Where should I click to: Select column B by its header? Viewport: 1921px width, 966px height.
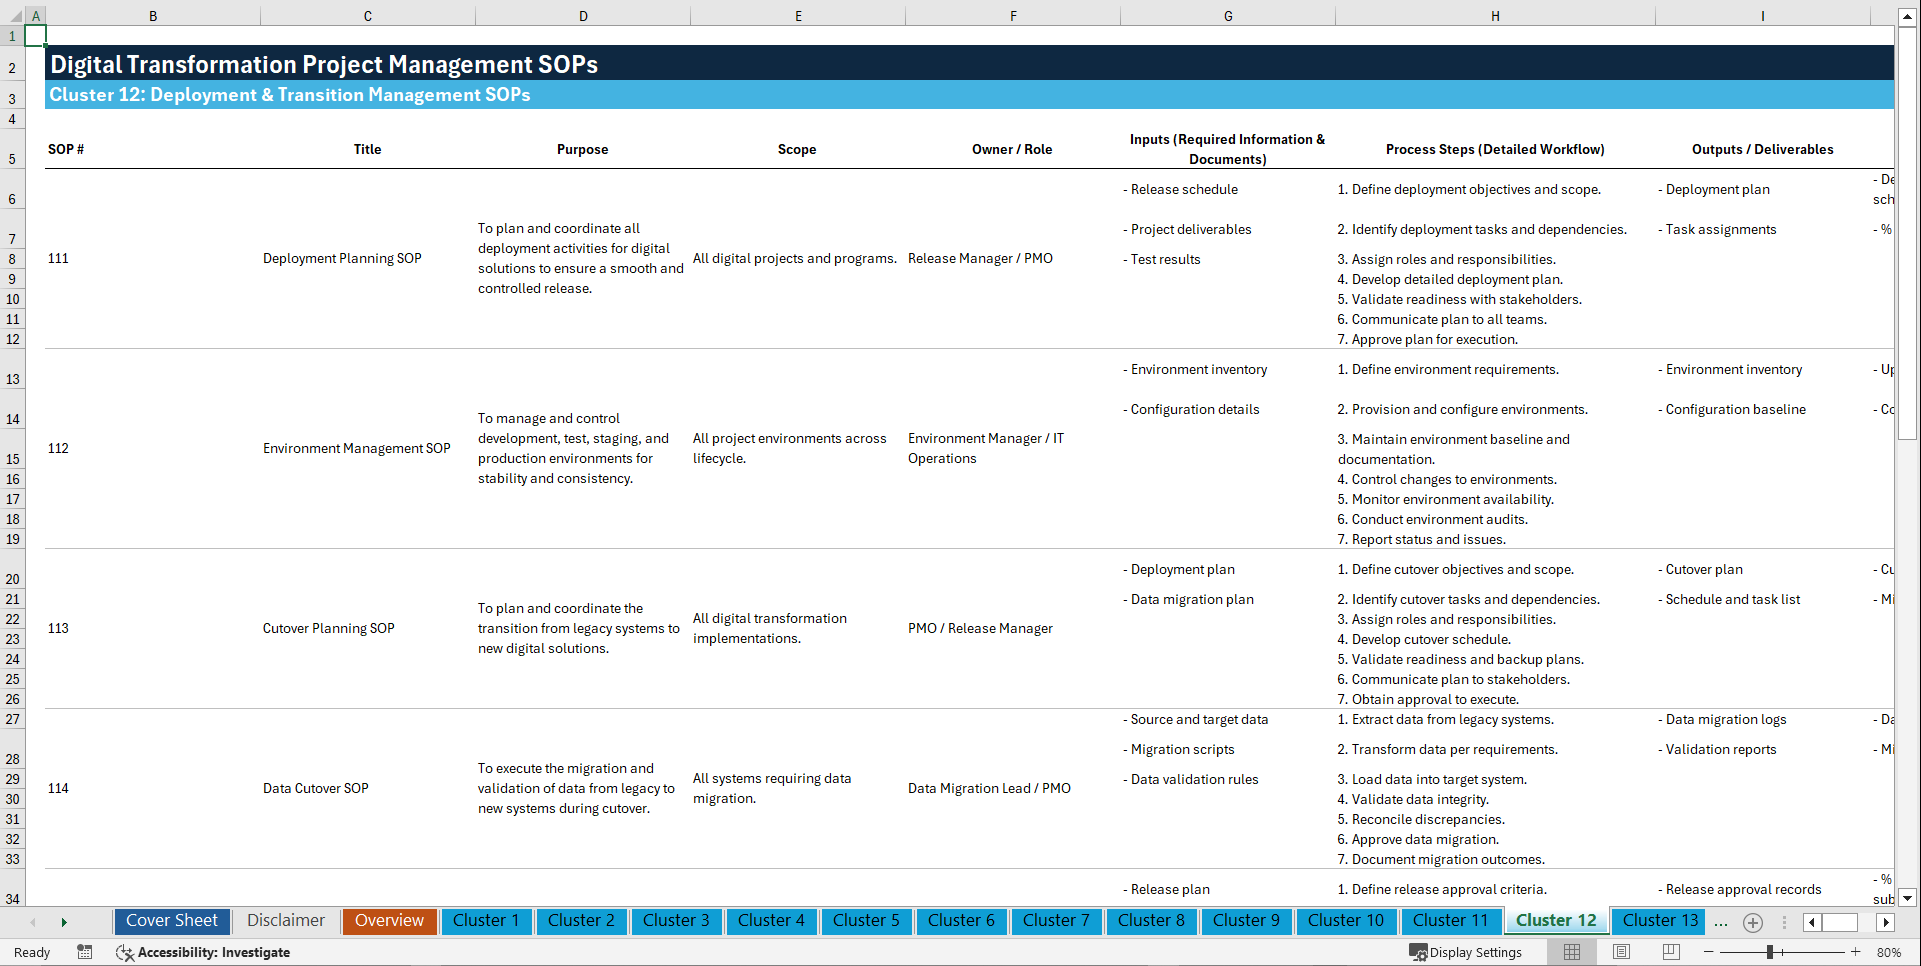153,16
